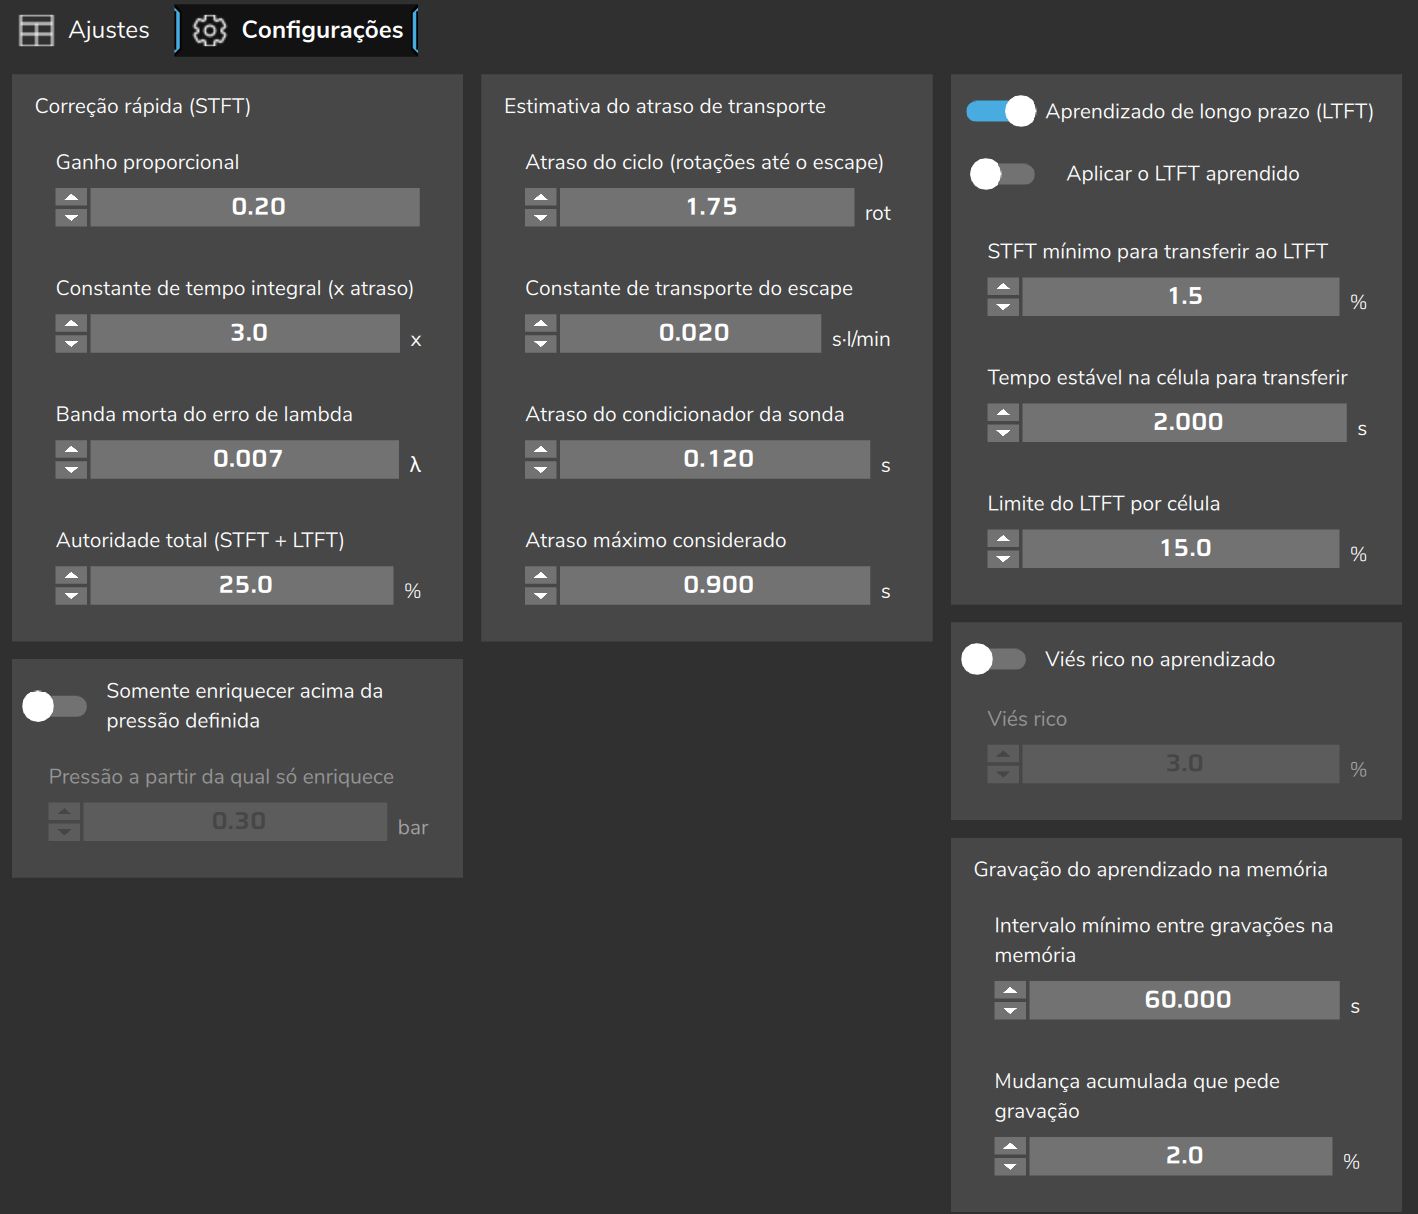Viewport: 1418px width, 1214px height.
Task: Increment Atraso do condicionador da sonda
Action: (x=541, y=449)
